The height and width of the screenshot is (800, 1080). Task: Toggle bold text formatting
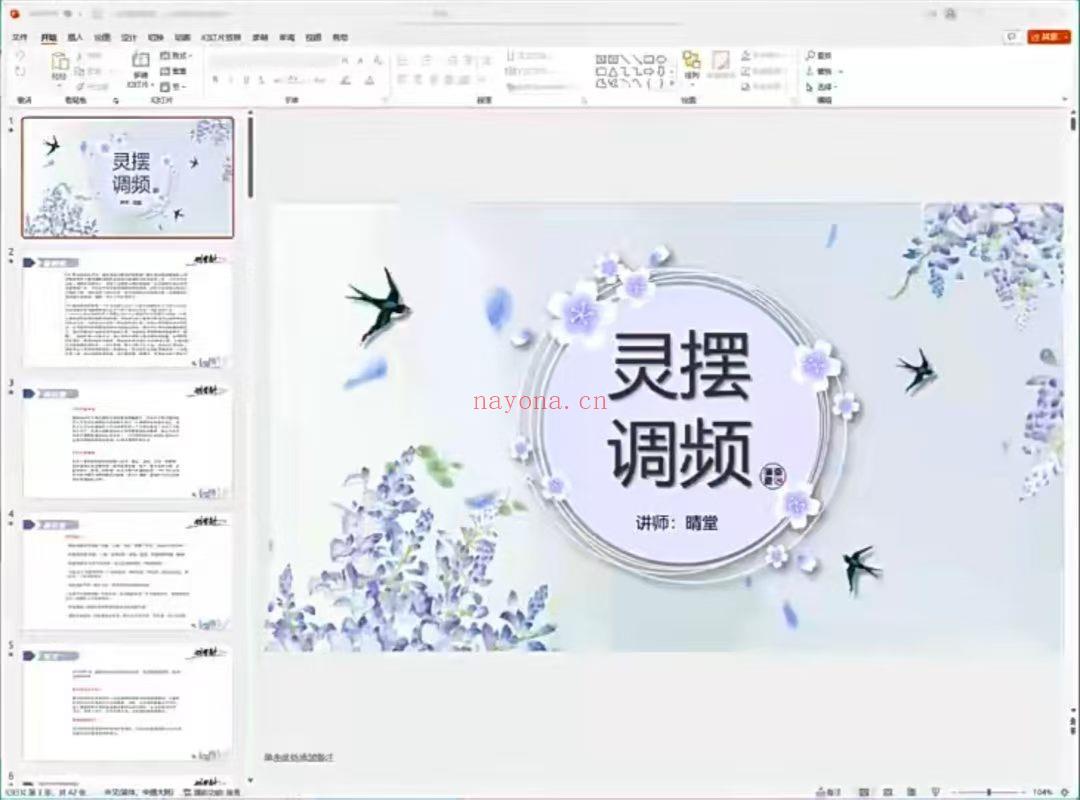point(216,80)
